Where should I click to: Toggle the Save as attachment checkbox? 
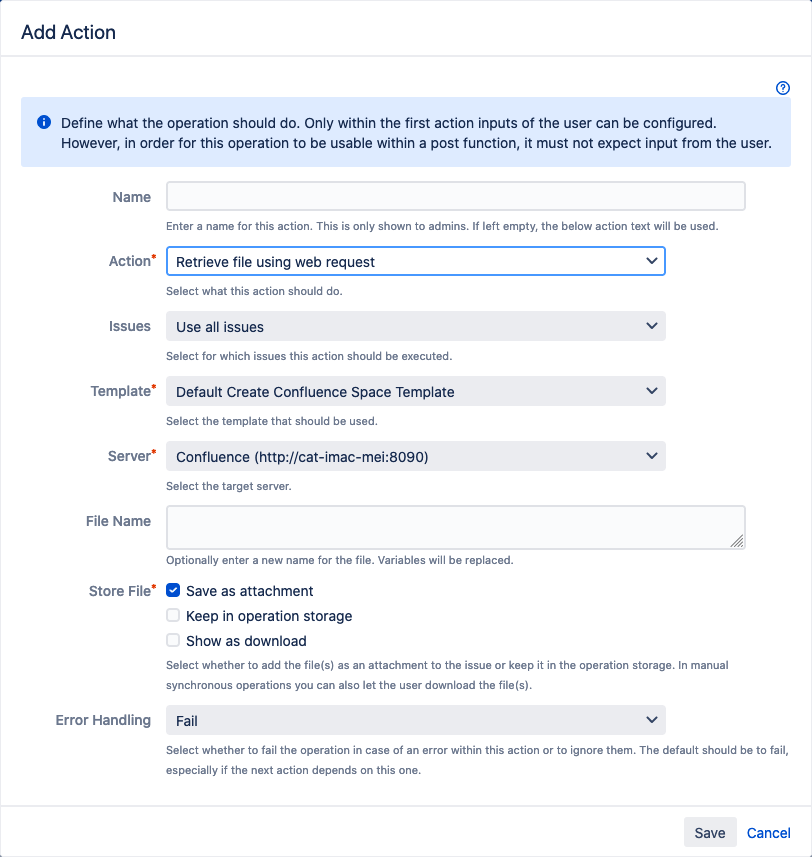pos(174,591)
